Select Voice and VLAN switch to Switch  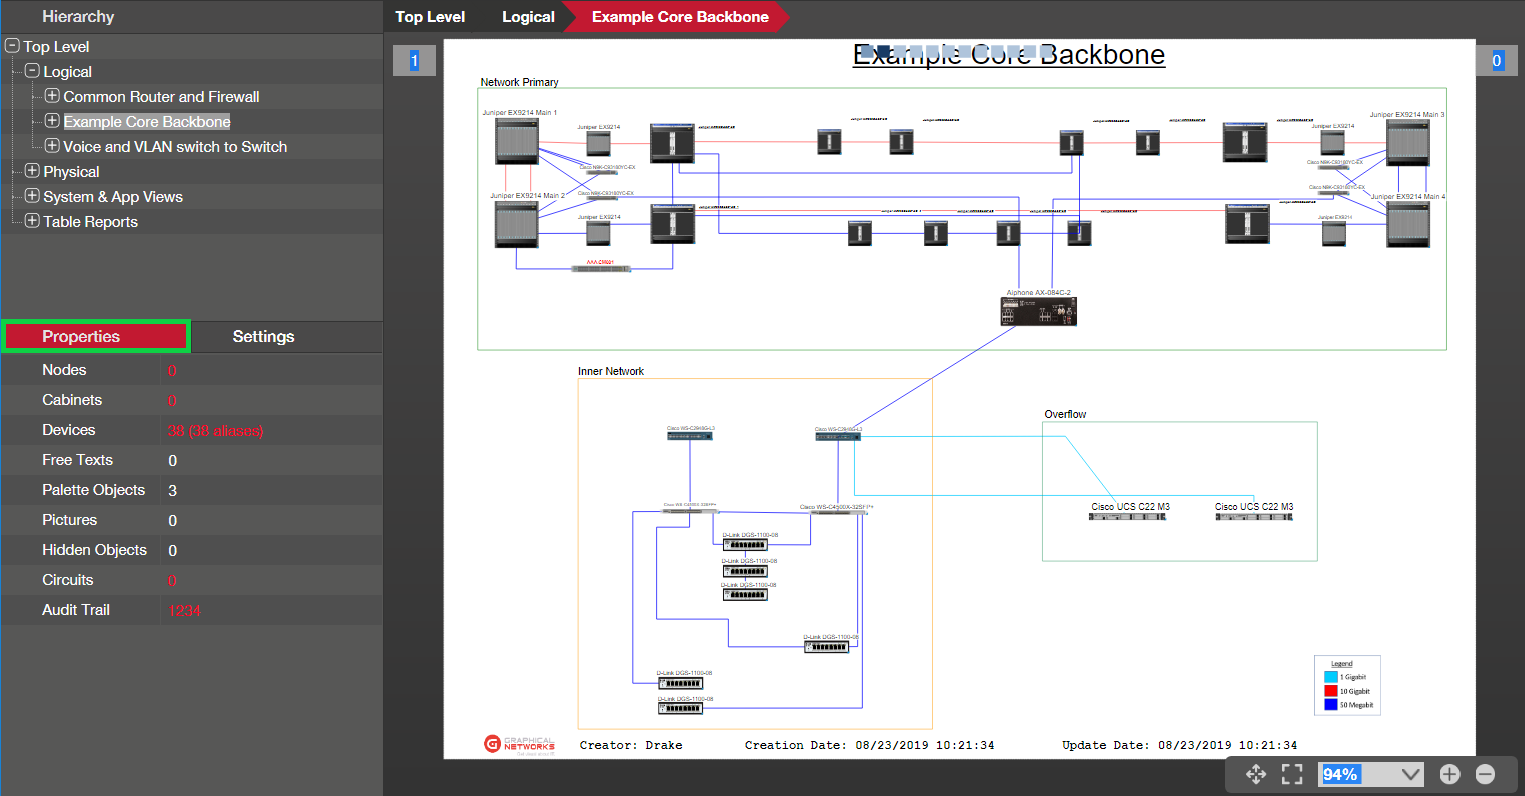tap(175, 147)
